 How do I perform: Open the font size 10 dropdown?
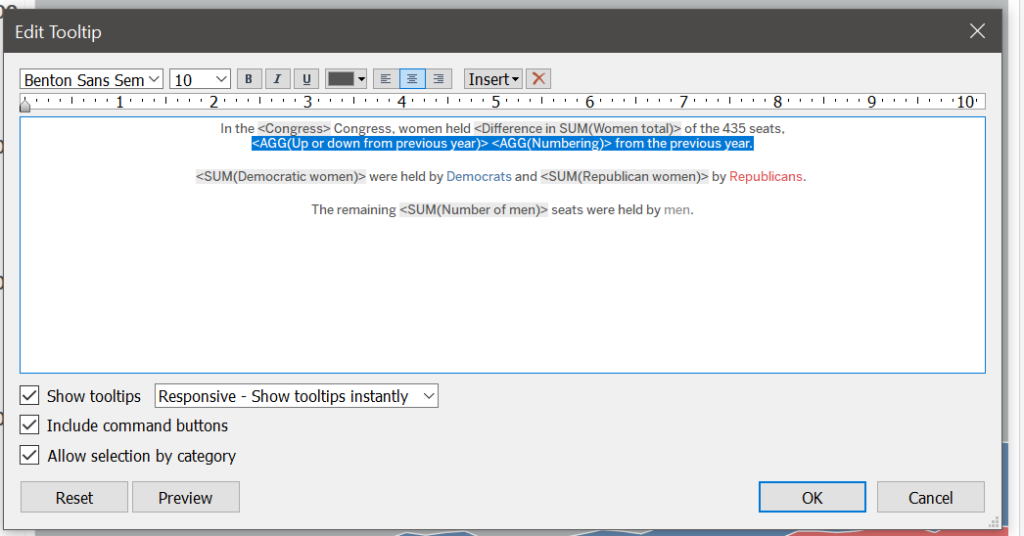pyautogui.click(x=200, y=80)
